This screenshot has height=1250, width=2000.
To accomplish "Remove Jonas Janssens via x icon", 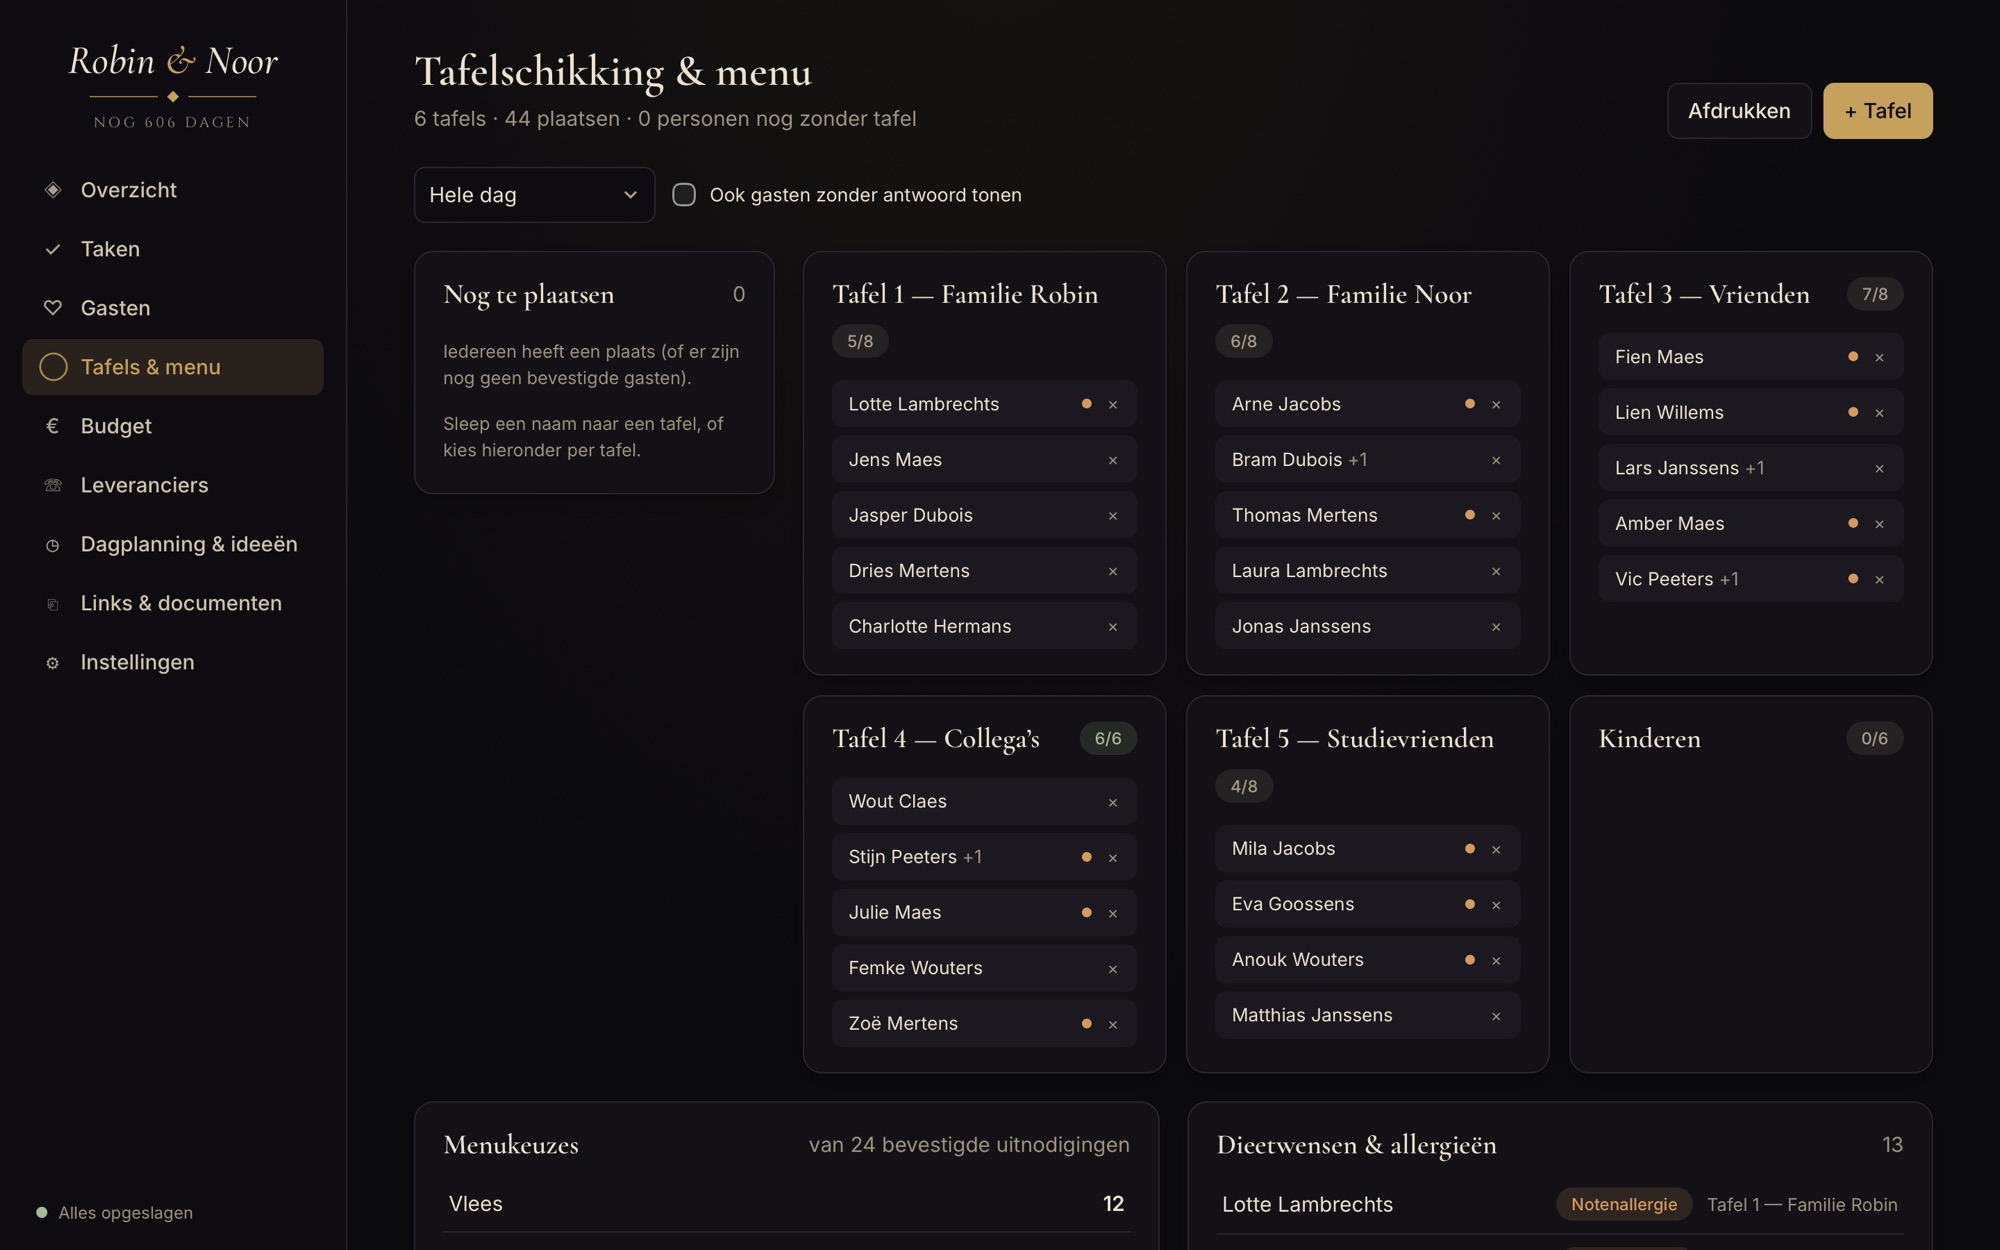I will coord(1496,627).
